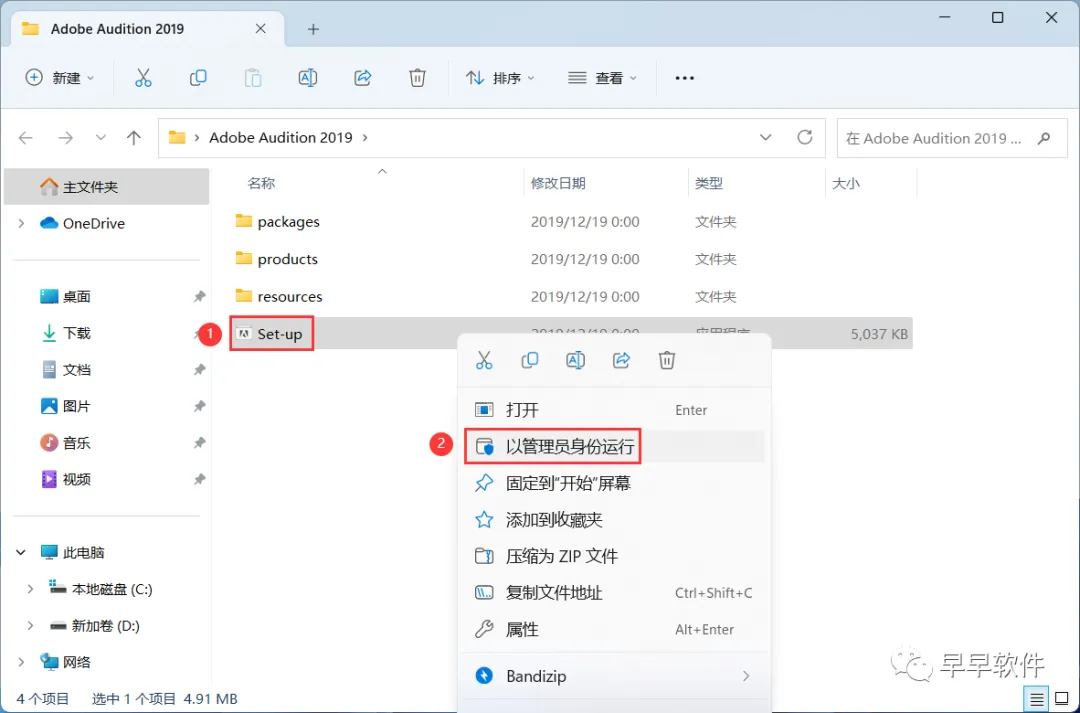This screenshot has width=1080, height=713.
Task: Switch to details view in status bar
Action: click(1037, 699)
